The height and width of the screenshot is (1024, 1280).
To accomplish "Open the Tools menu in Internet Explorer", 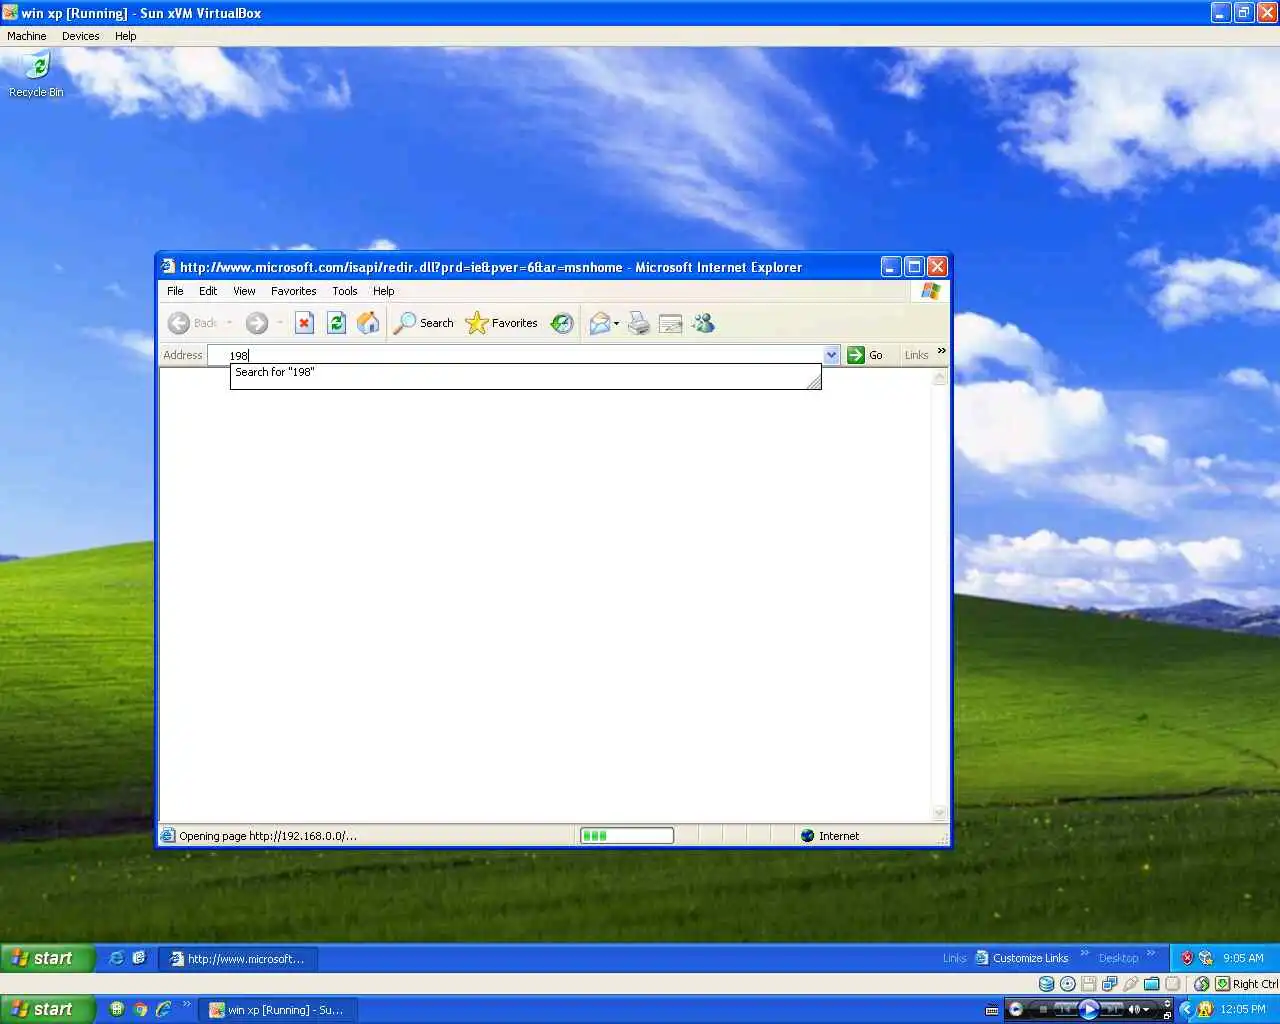I will pos(345,291).
